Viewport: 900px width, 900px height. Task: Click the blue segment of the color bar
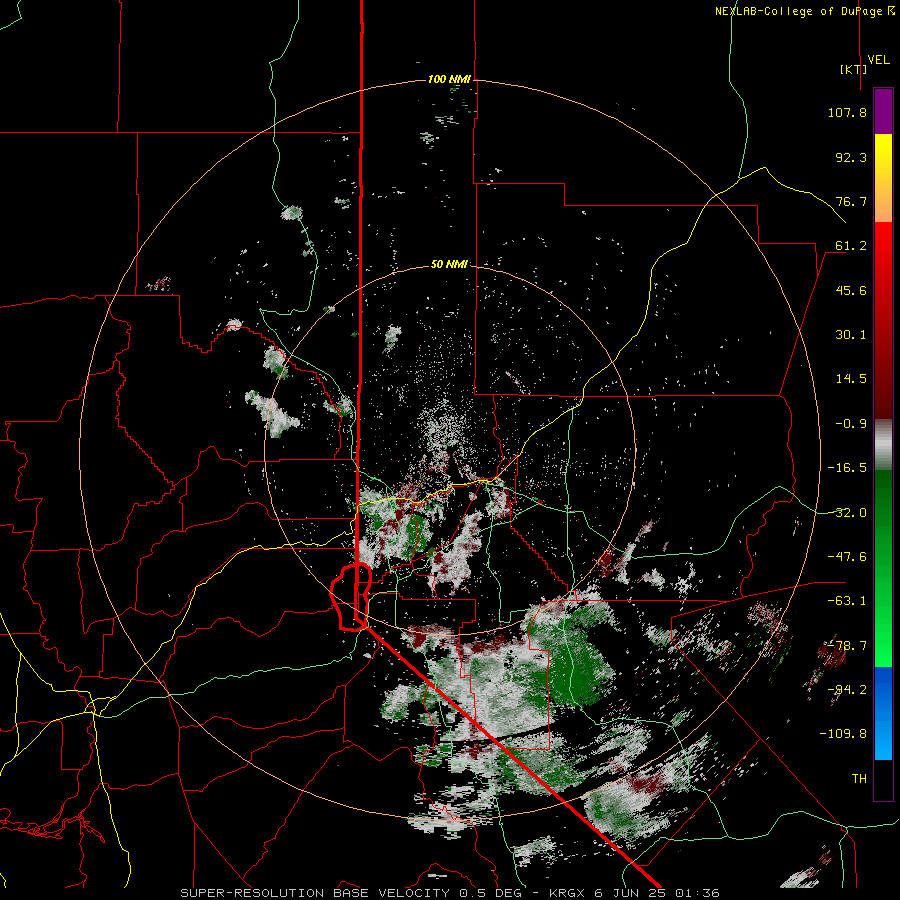point(883,713)
